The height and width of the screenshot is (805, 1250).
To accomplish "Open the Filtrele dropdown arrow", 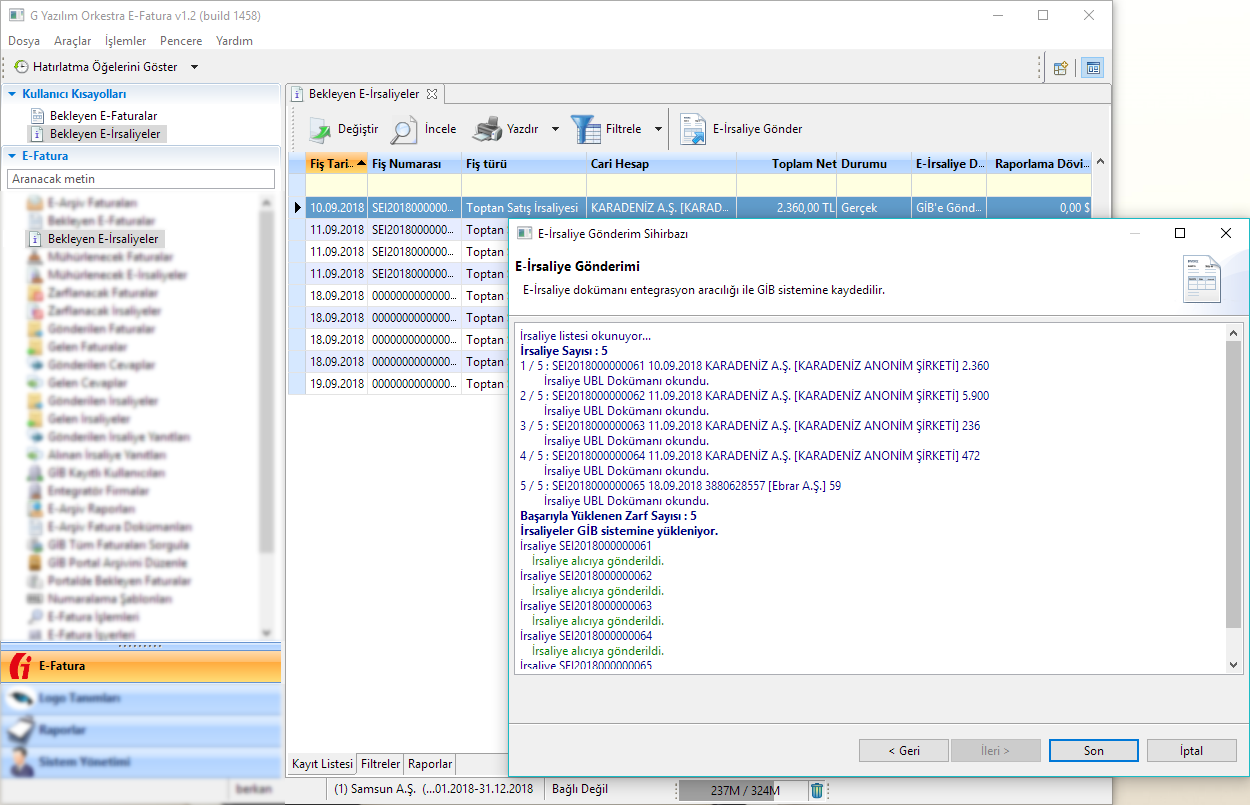I will [x=658, y=129].
